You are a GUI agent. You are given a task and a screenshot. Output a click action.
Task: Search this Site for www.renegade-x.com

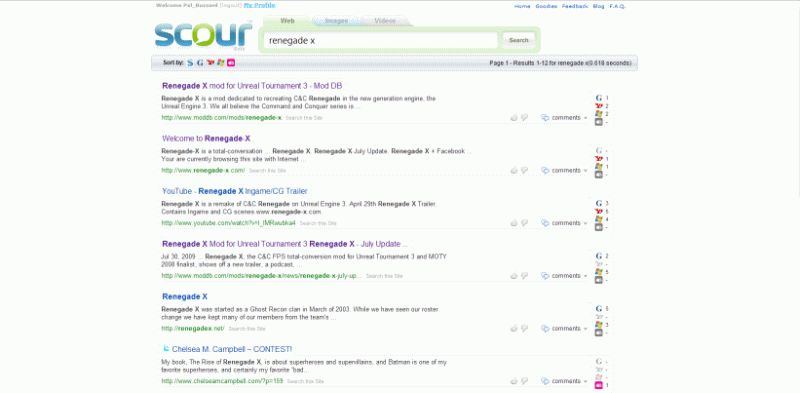[x=267, y=170]
